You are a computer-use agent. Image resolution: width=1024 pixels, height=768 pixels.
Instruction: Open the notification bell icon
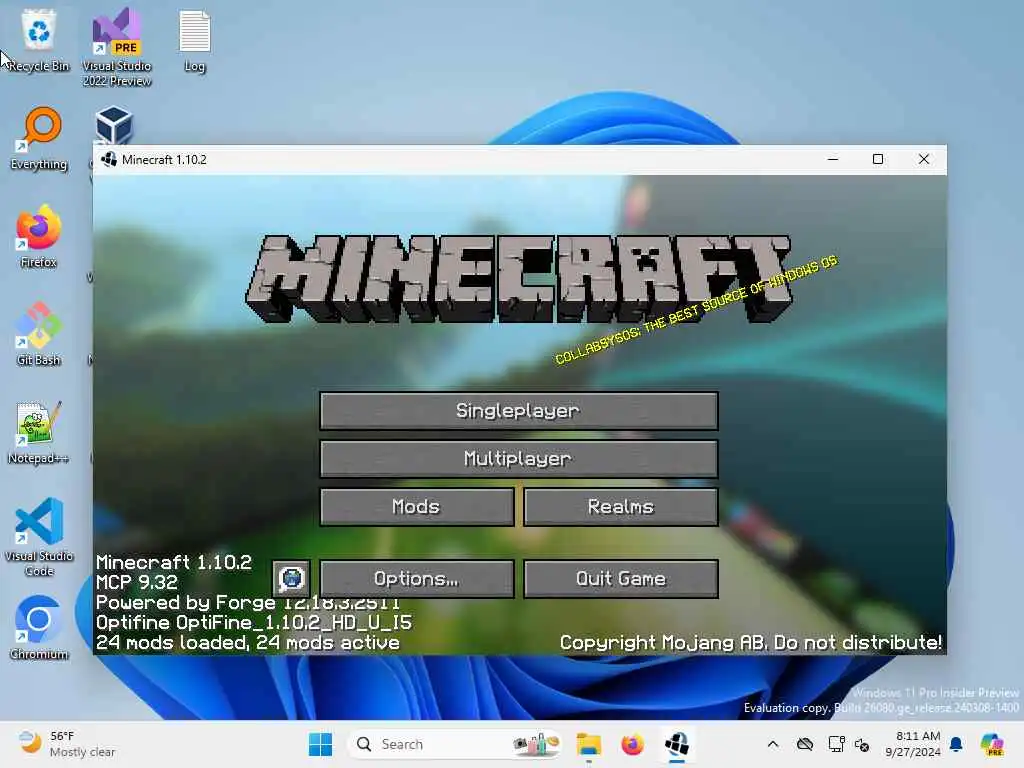click(956, 744)
